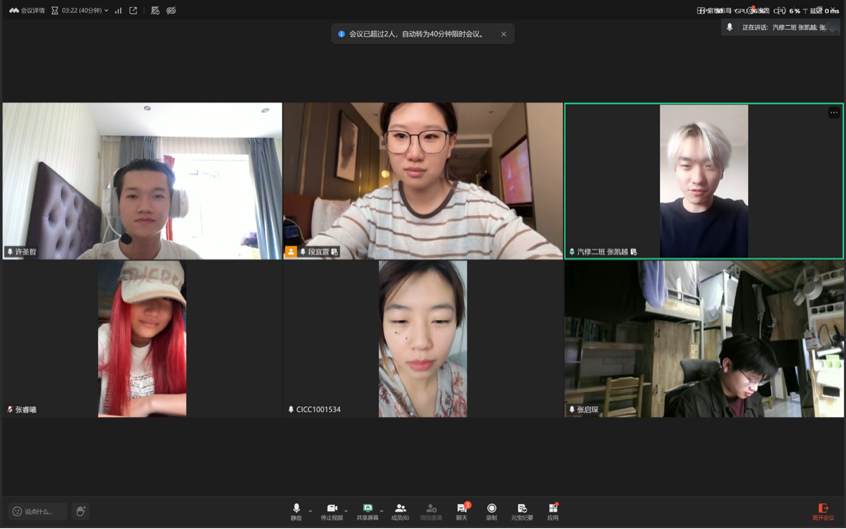Open the members list (成员)
The width and height of the screenshot is (846, 529).
coord(400,512)
